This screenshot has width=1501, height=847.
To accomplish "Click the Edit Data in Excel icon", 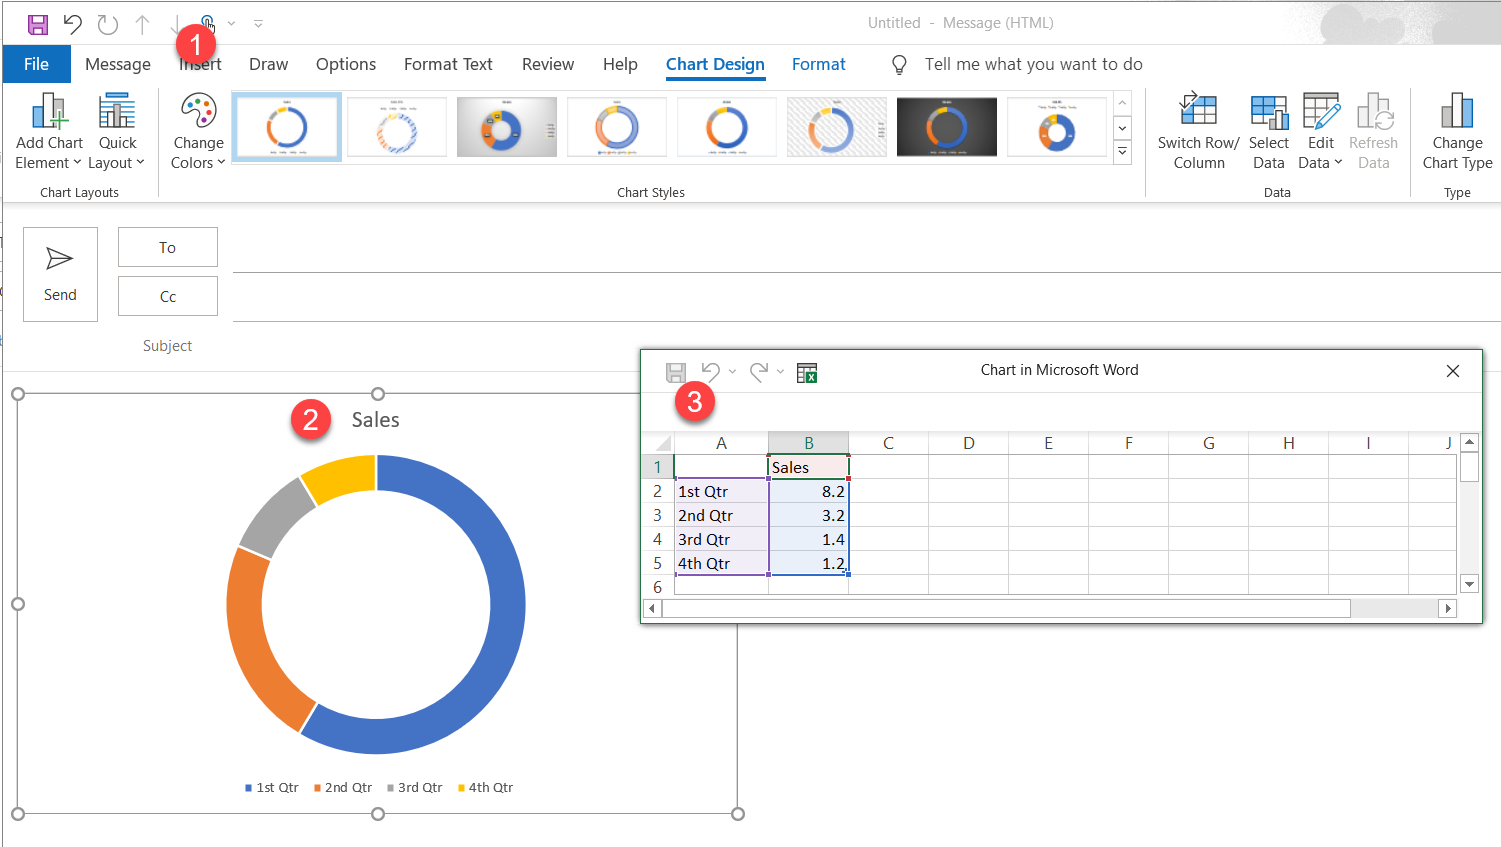I will [807, 371].
